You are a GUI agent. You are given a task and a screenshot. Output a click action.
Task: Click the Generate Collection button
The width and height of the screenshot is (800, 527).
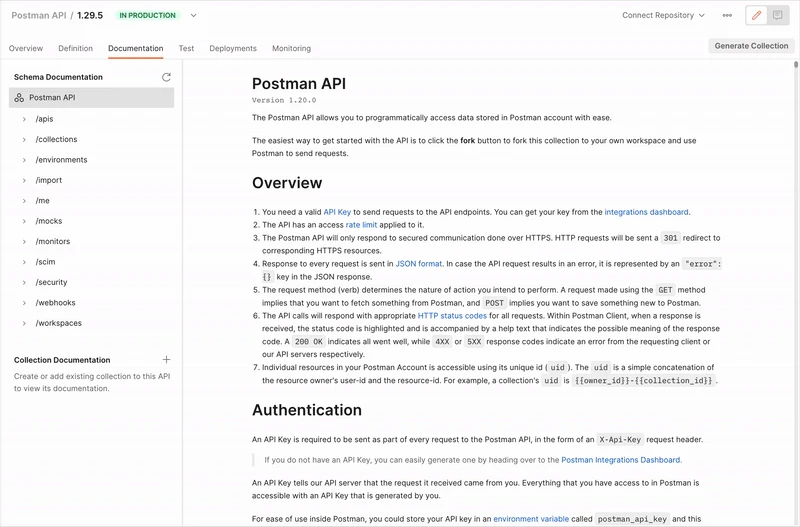click(x=751, y=46)
